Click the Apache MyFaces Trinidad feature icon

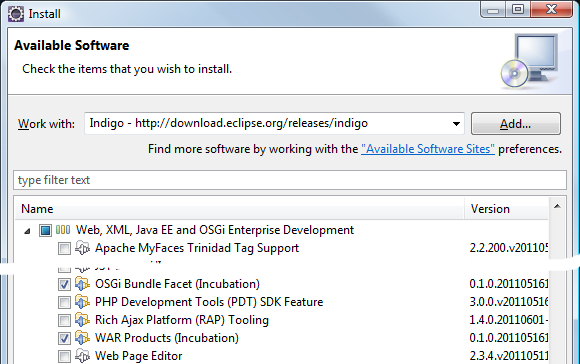[82, 248]
